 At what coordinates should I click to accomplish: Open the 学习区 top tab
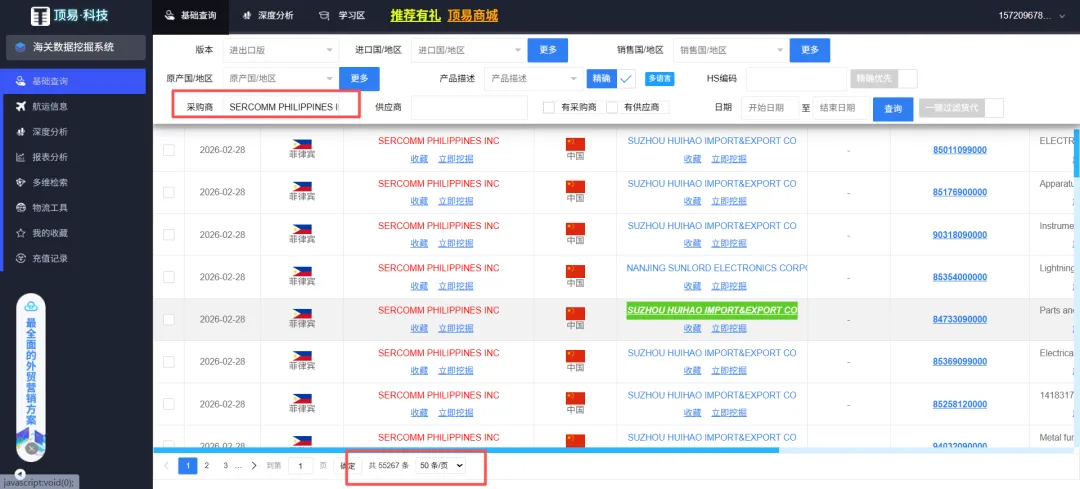[x=342, y=16]
